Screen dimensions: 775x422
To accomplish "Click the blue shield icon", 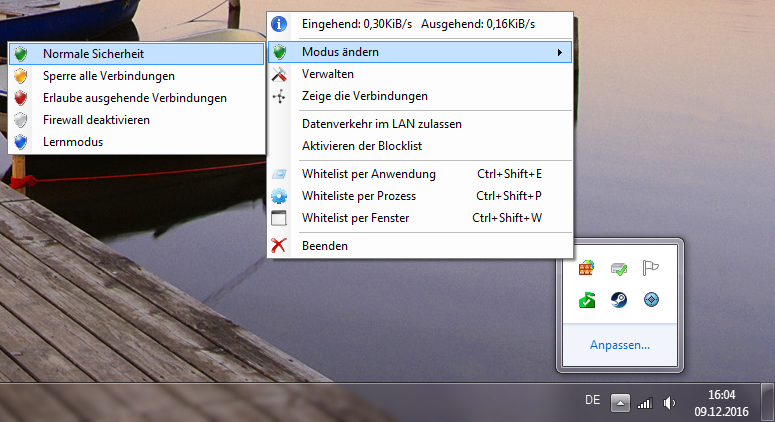I will (x=21, y=142).
